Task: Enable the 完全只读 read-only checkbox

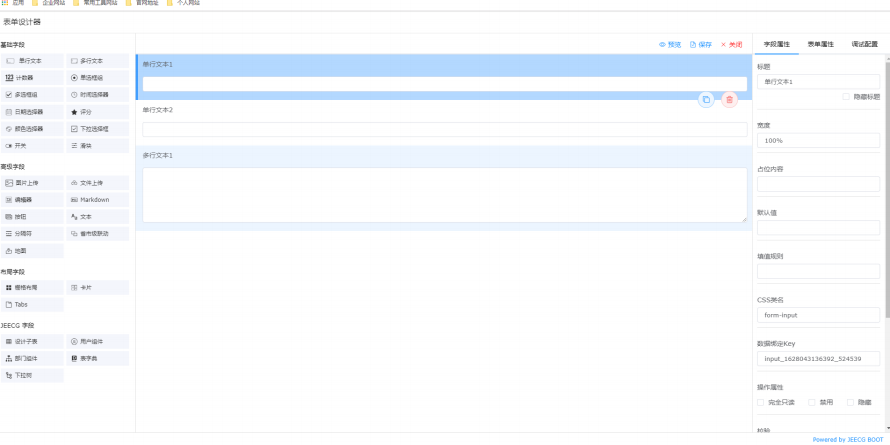Action: point(762,402)
